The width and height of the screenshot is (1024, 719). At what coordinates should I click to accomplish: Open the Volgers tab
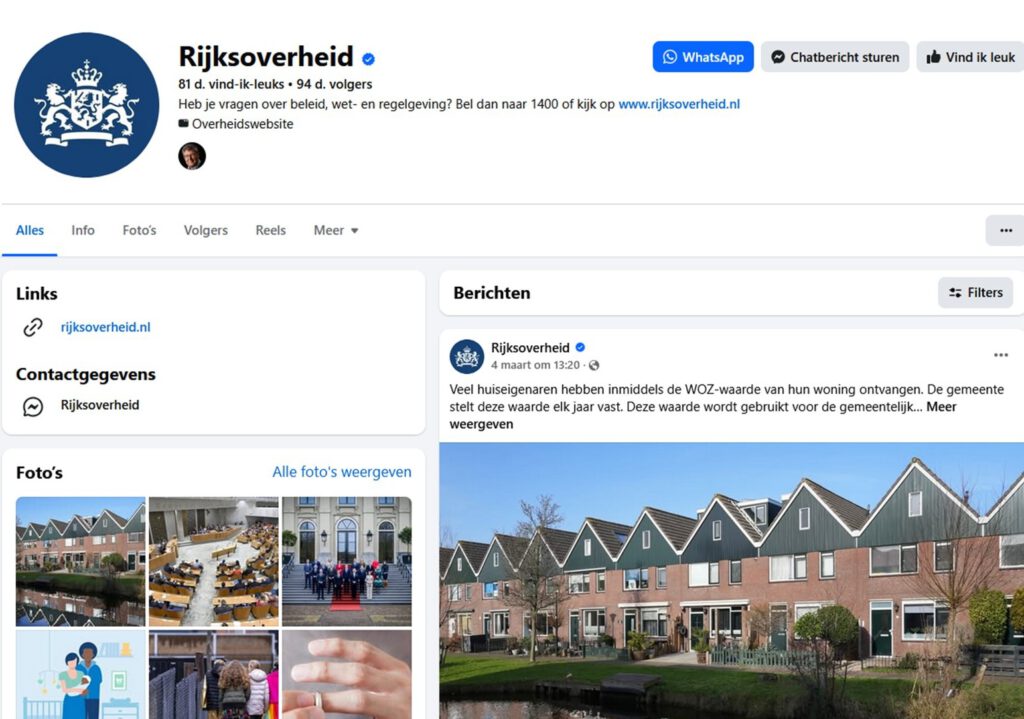coord(206,231)
